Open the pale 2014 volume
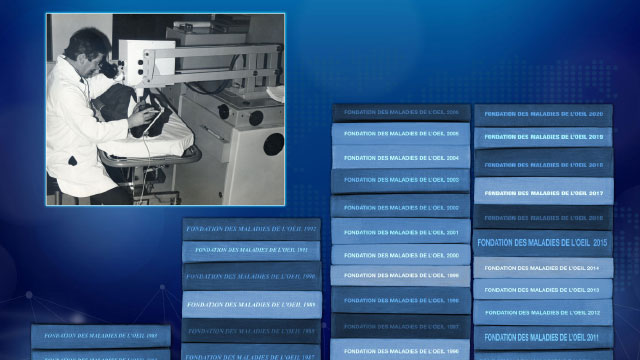Screen dimensions: 640x360 [543, 268]
